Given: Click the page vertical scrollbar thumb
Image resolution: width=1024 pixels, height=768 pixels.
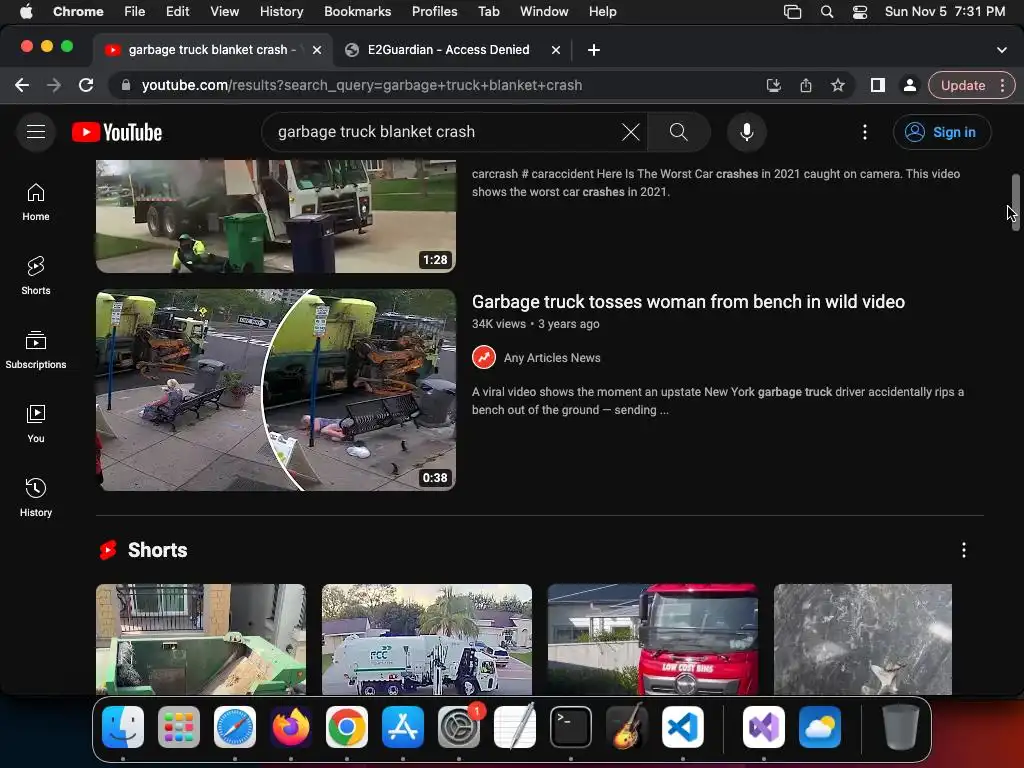Looking at the screenshot, I should pyautogui.click(x=1016, y=202).
